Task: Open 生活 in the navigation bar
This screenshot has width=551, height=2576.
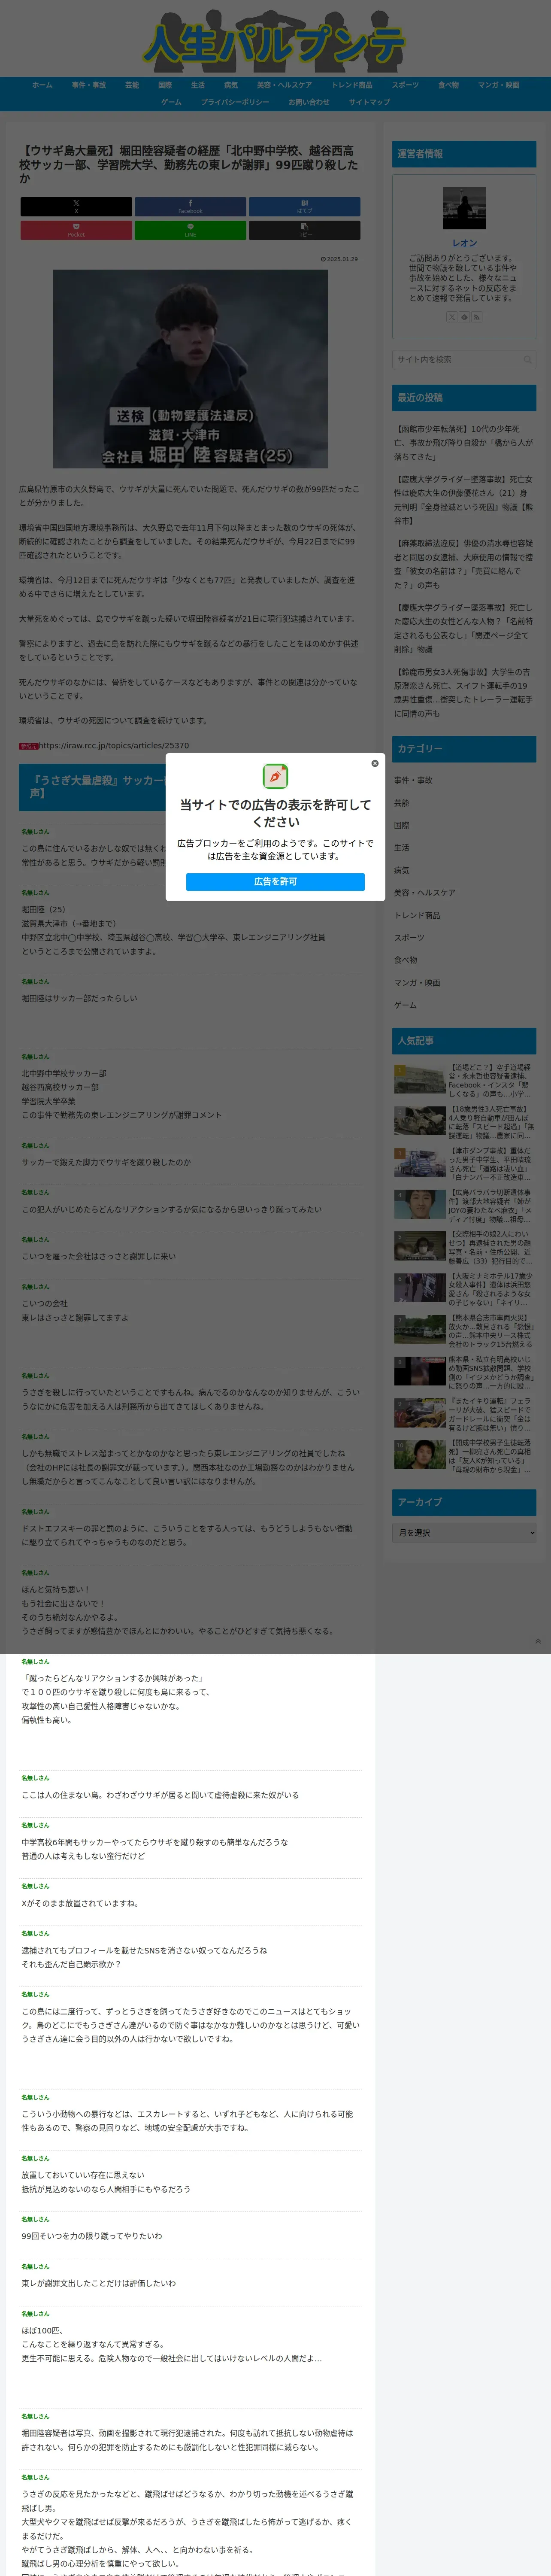Action: tap(198, 85)
